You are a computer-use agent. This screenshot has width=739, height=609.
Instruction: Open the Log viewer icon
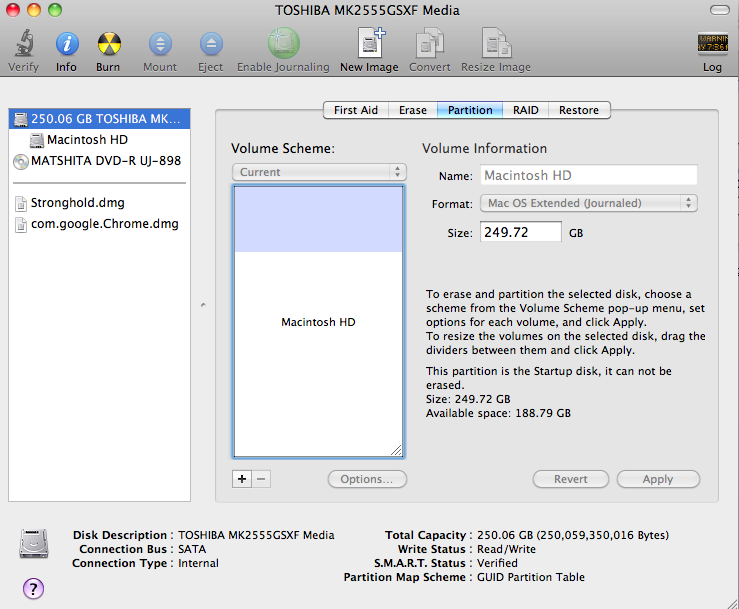click(712, 43)
